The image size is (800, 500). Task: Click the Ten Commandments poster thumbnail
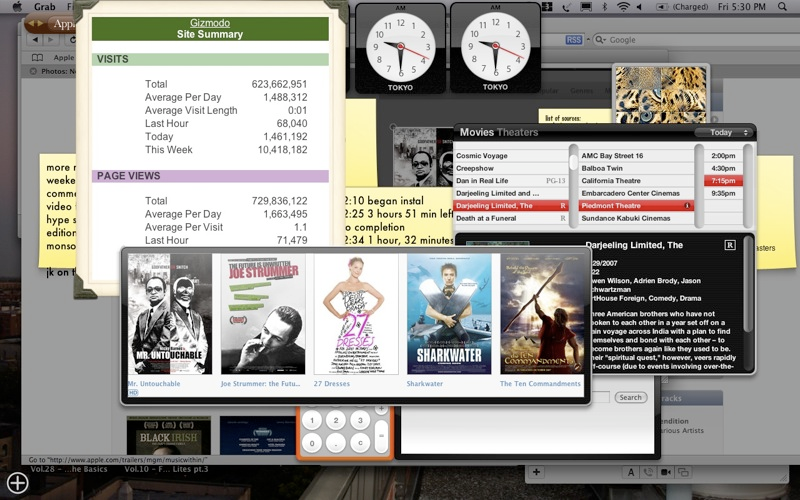[542, 314]
